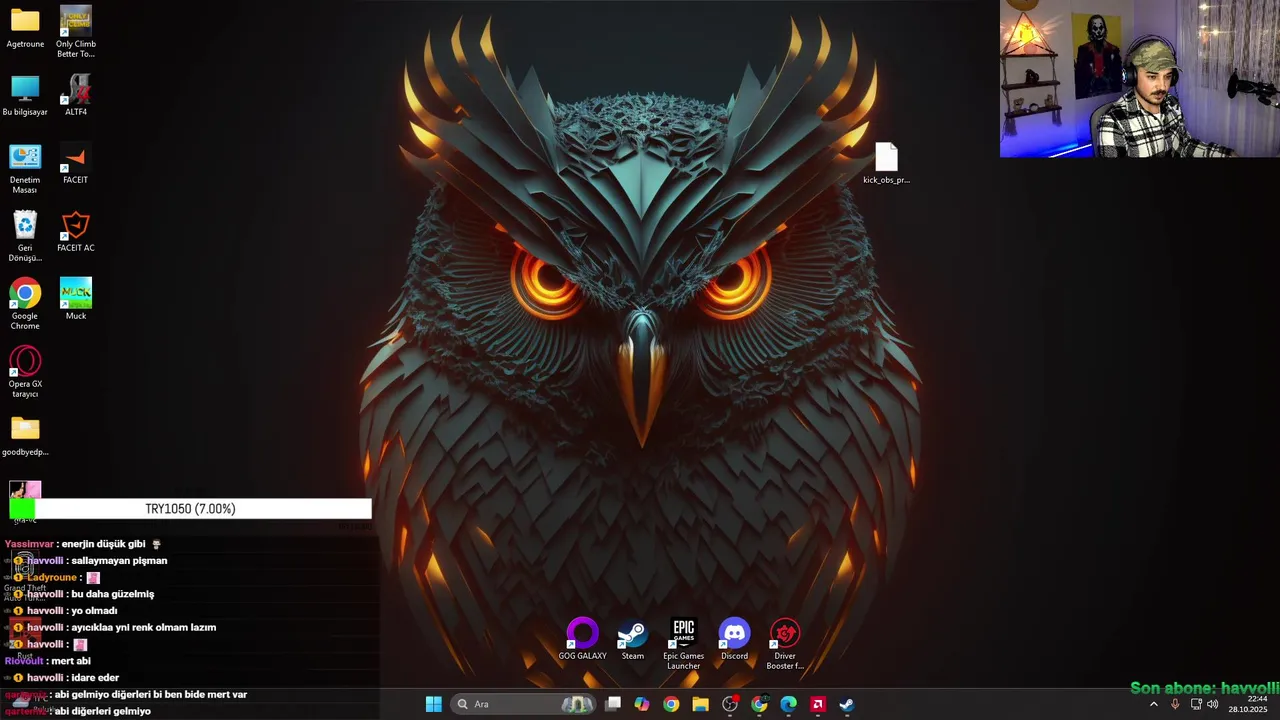The width and height of the screenshot is (1280, 720).
Task: Open the goodbyedpi folder on desktop
Action: point(25,436)
